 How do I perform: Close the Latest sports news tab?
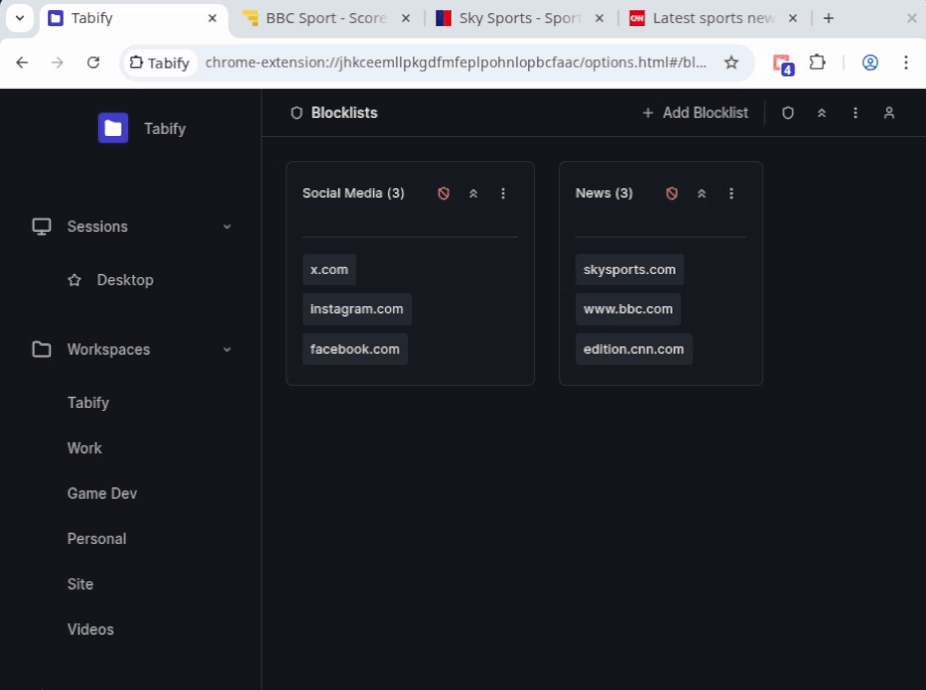pos(793,18)
